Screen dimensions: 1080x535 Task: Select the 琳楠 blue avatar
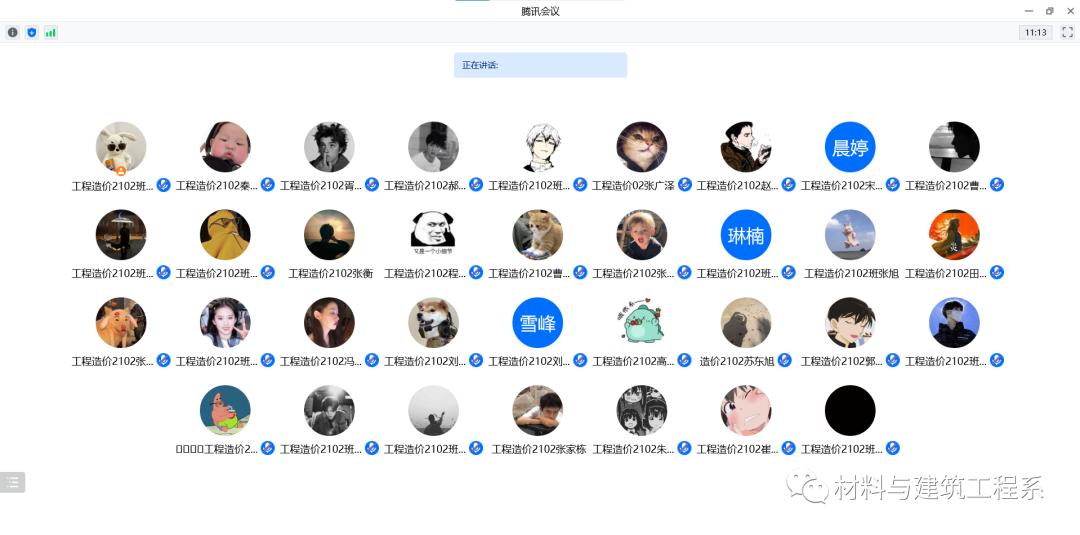click(x=746, y=235)
